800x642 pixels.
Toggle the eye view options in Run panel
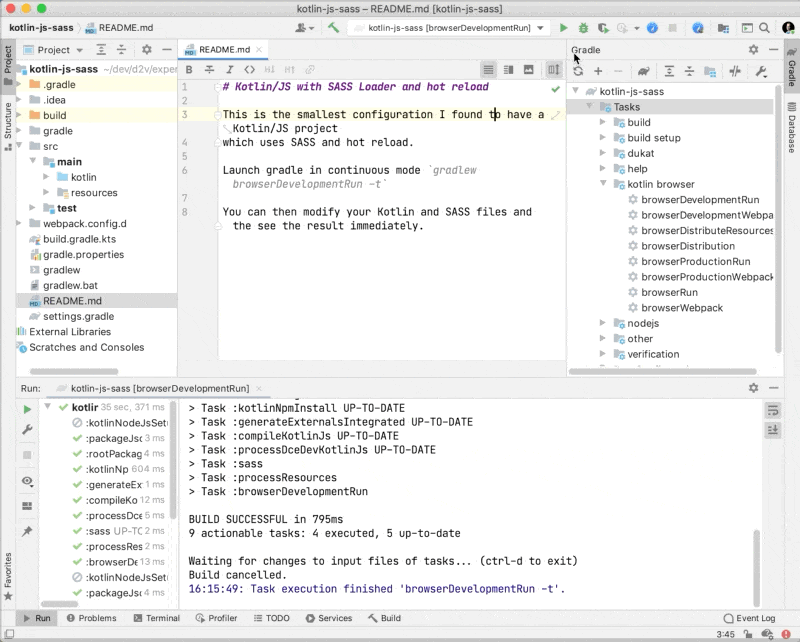(x=27, y=481)
